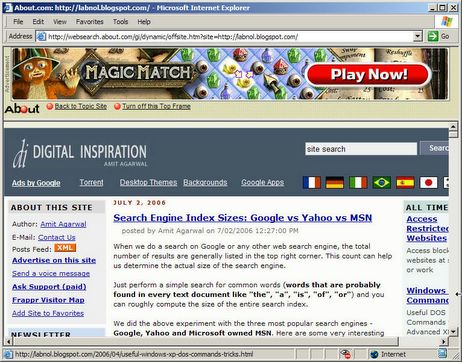Click inside the site search field
Viewport: 462px width, 362px height.
pos(361,149)
